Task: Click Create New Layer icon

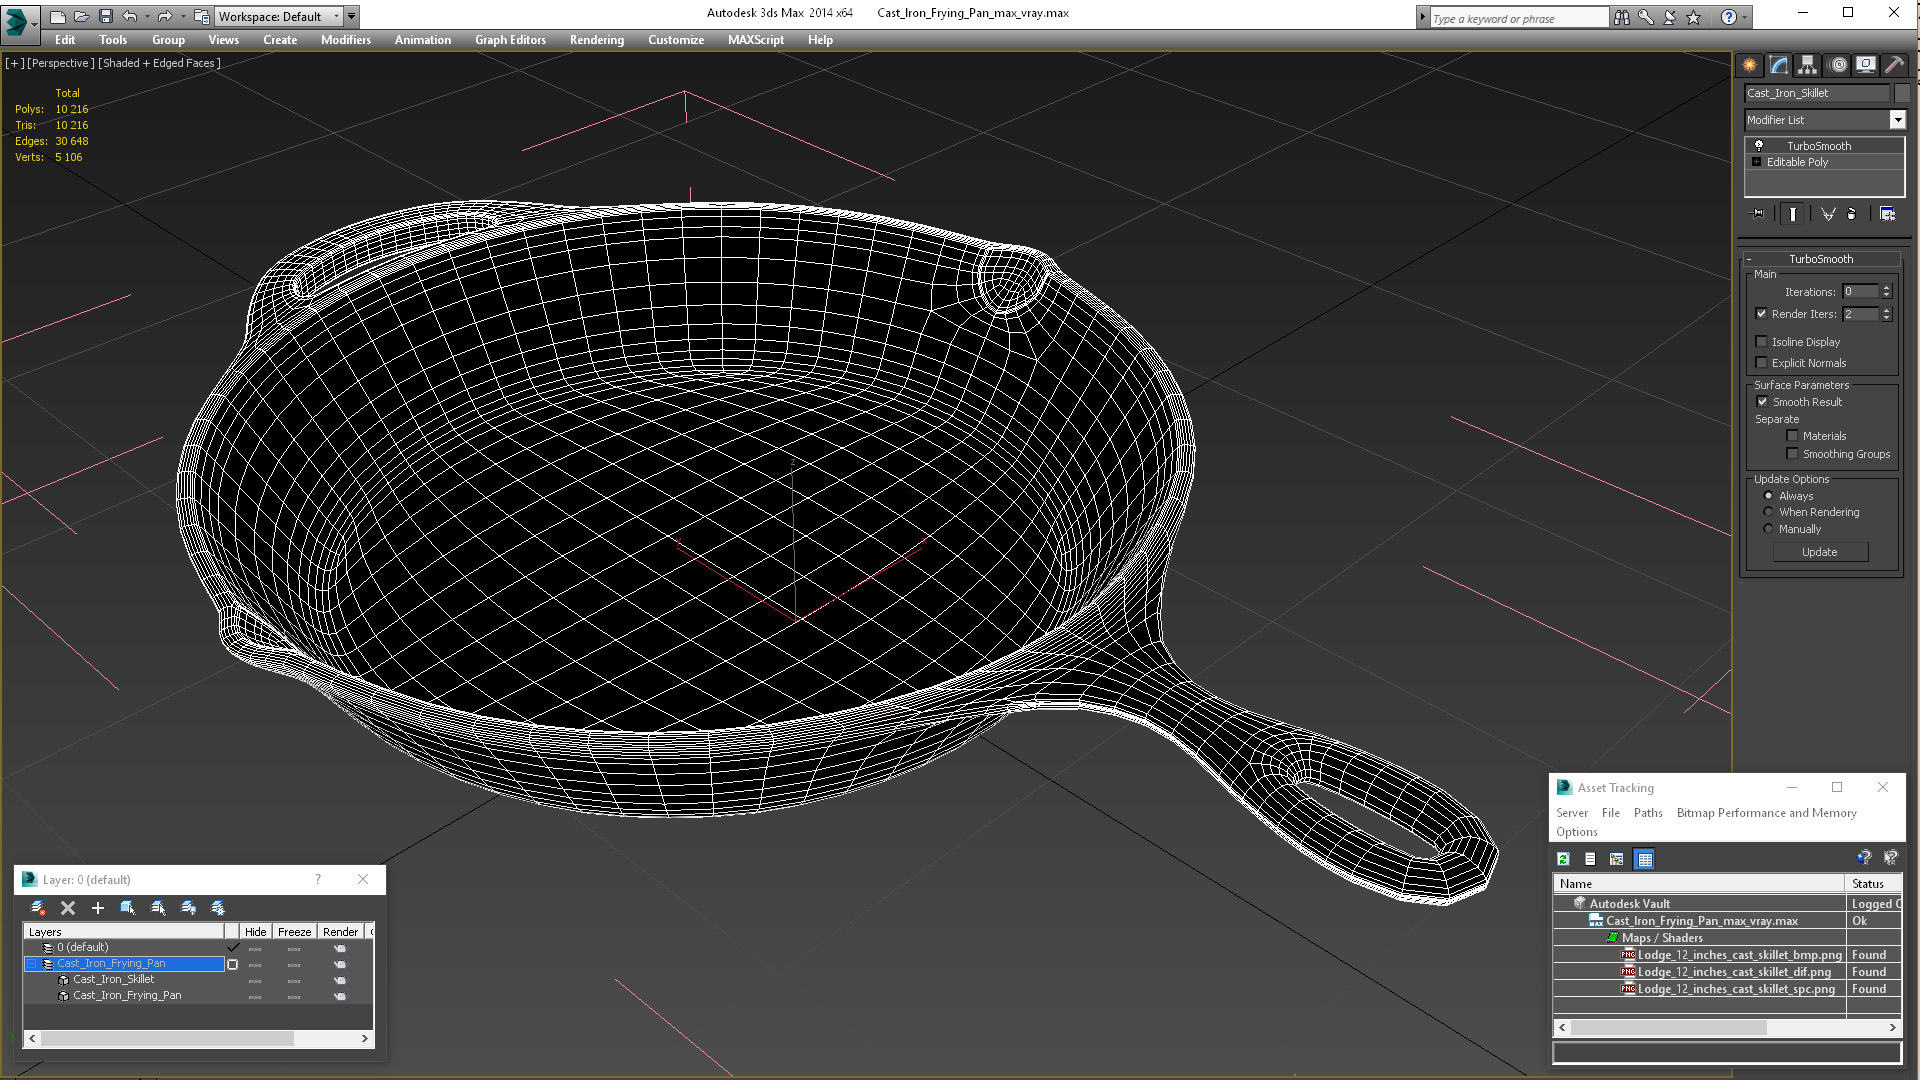Action: pos(38,908)
